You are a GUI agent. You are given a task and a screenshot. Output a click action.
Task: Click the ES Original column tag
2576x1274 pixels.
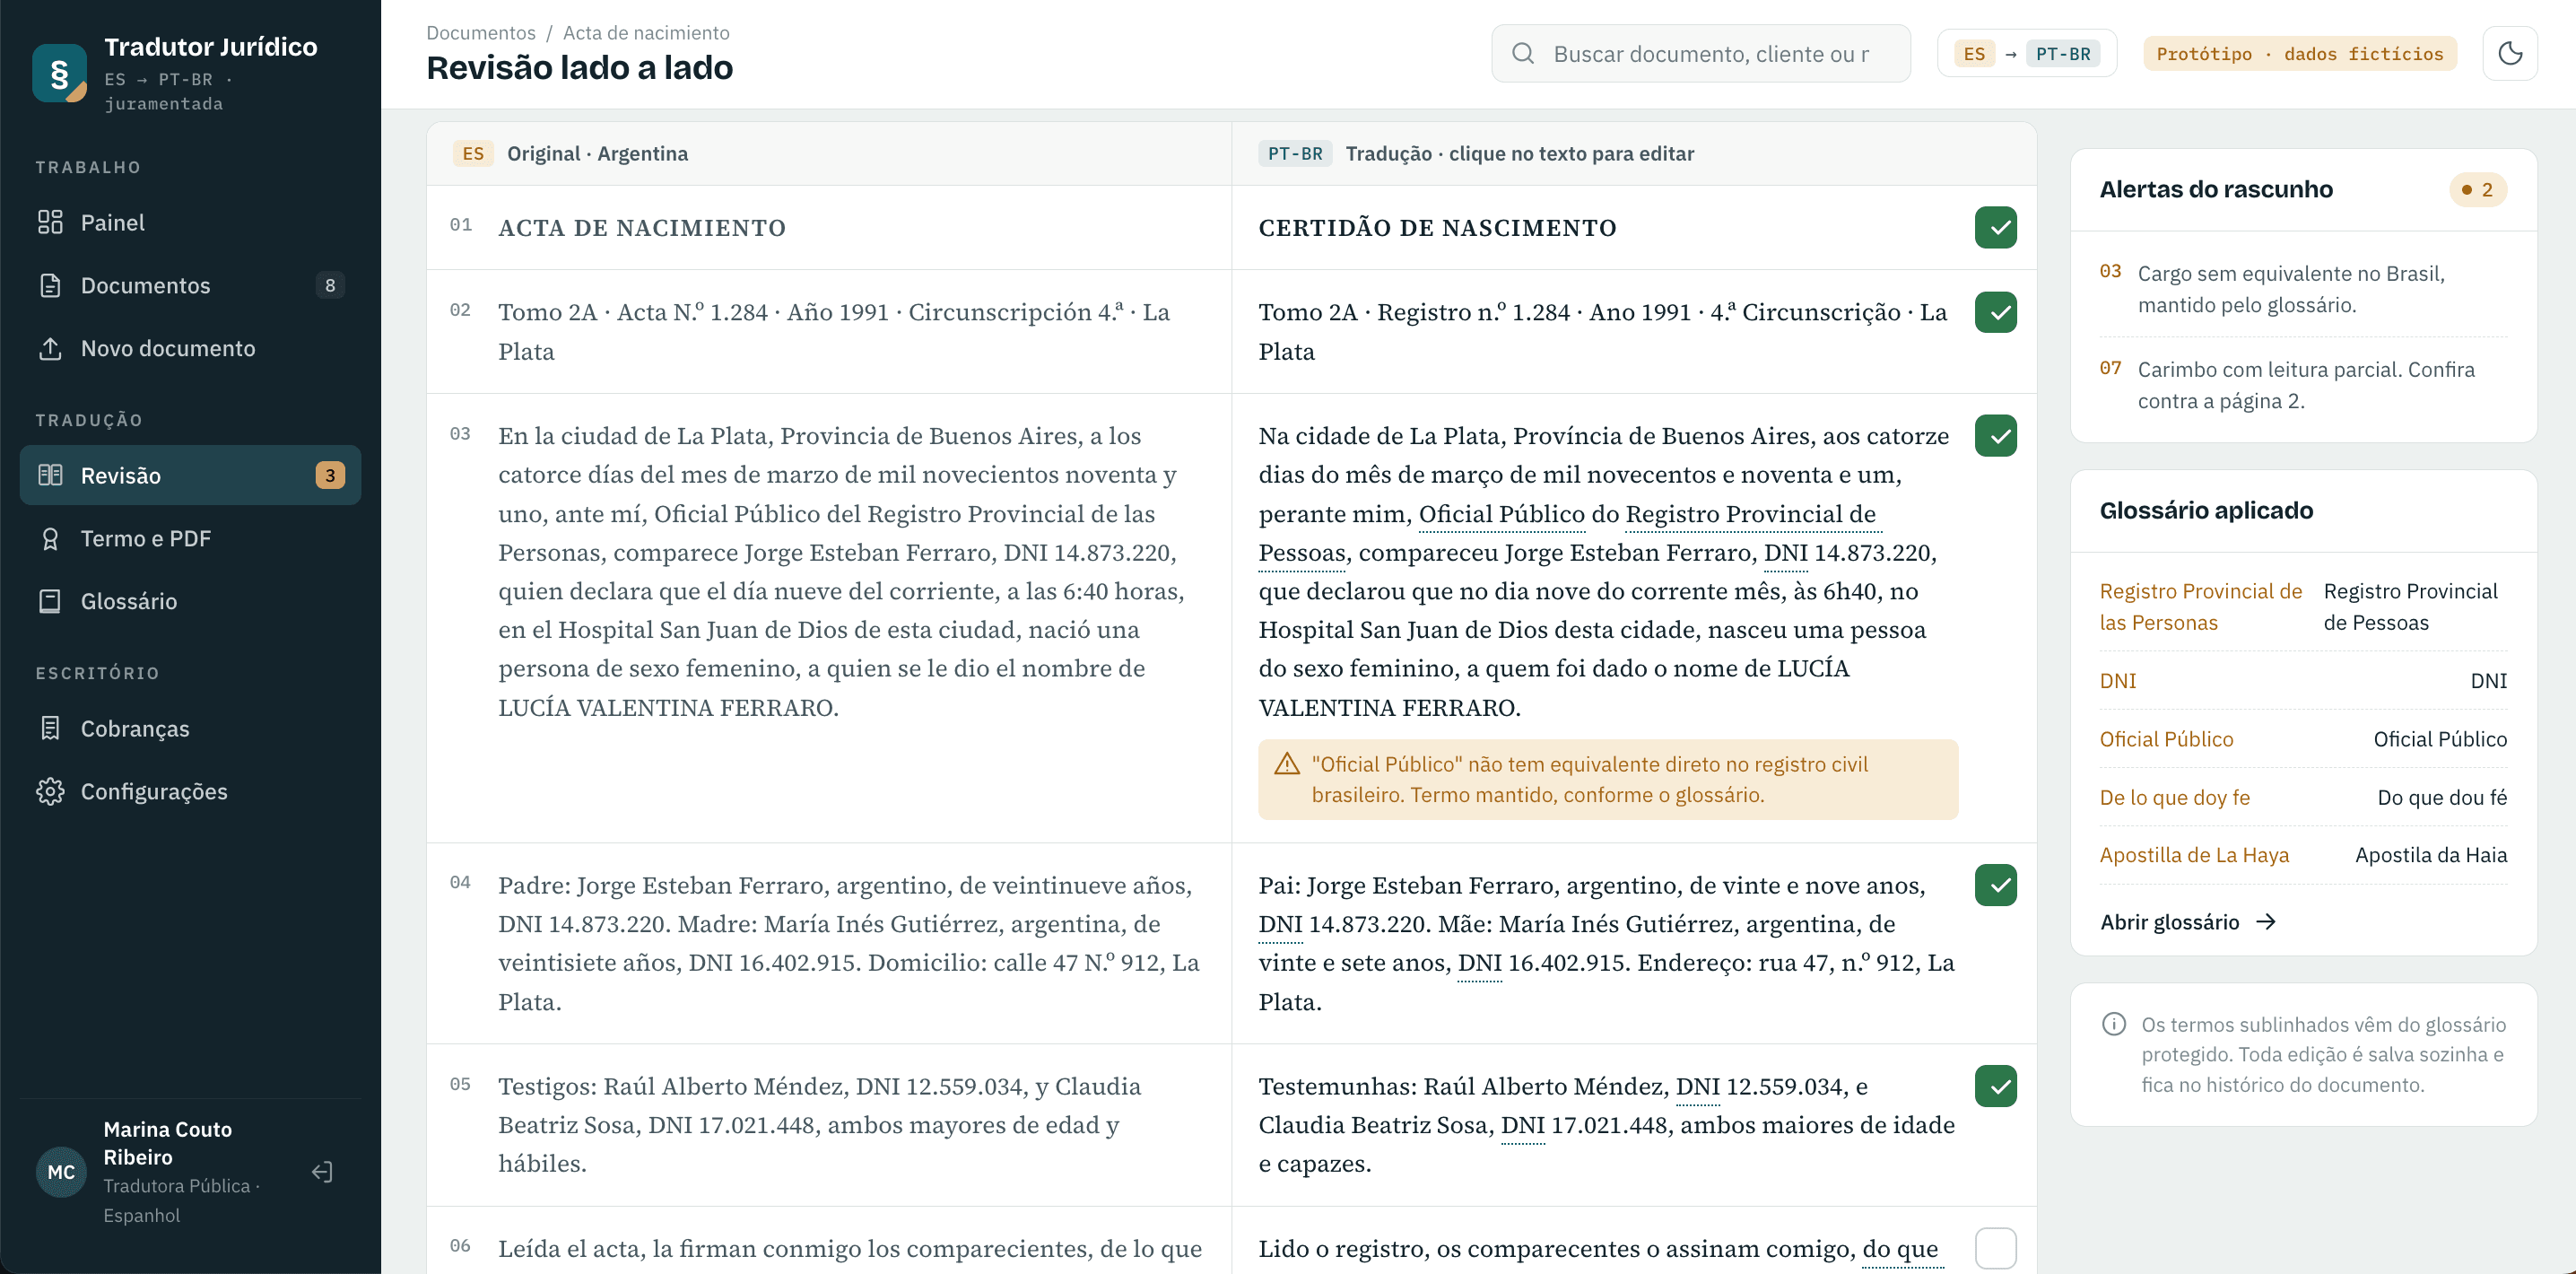(473, 153)
